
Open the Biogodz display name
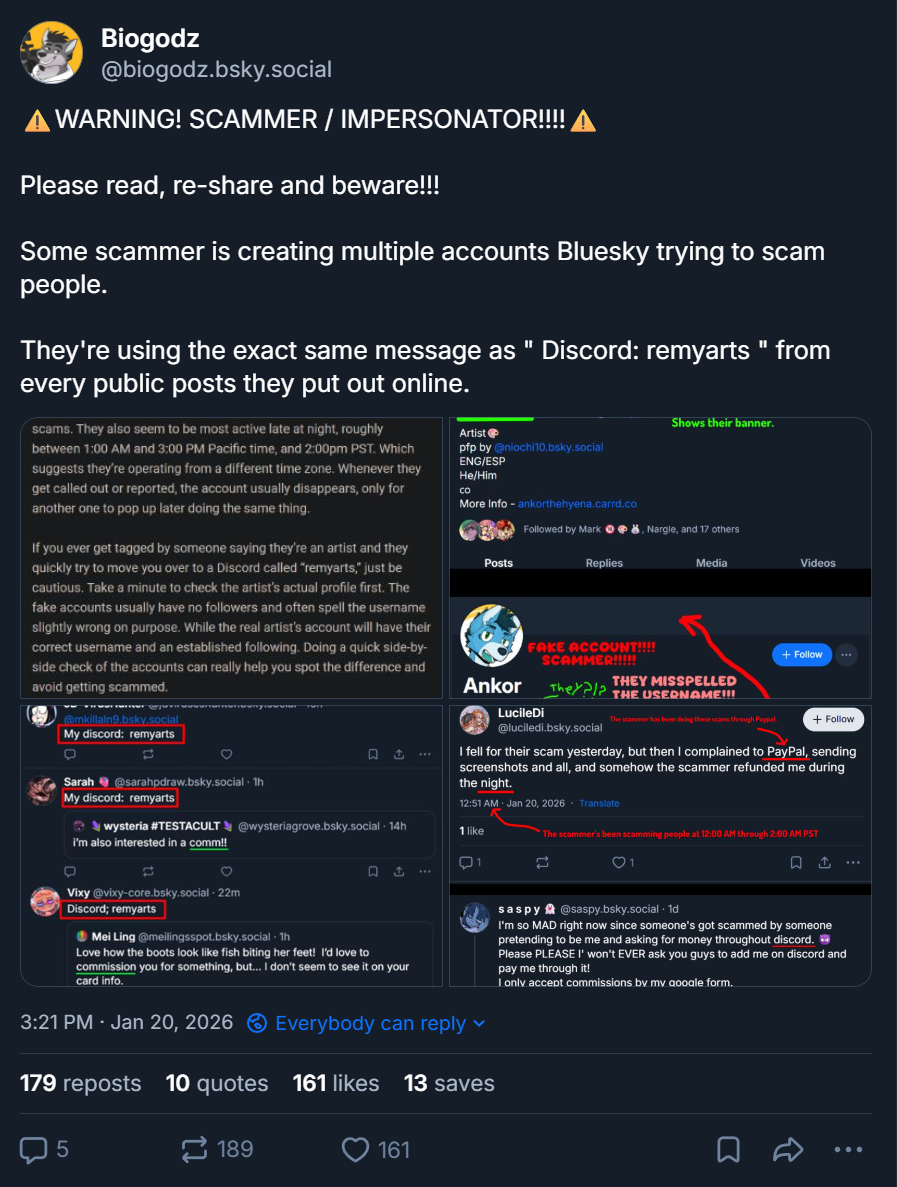tap(150, 38)
